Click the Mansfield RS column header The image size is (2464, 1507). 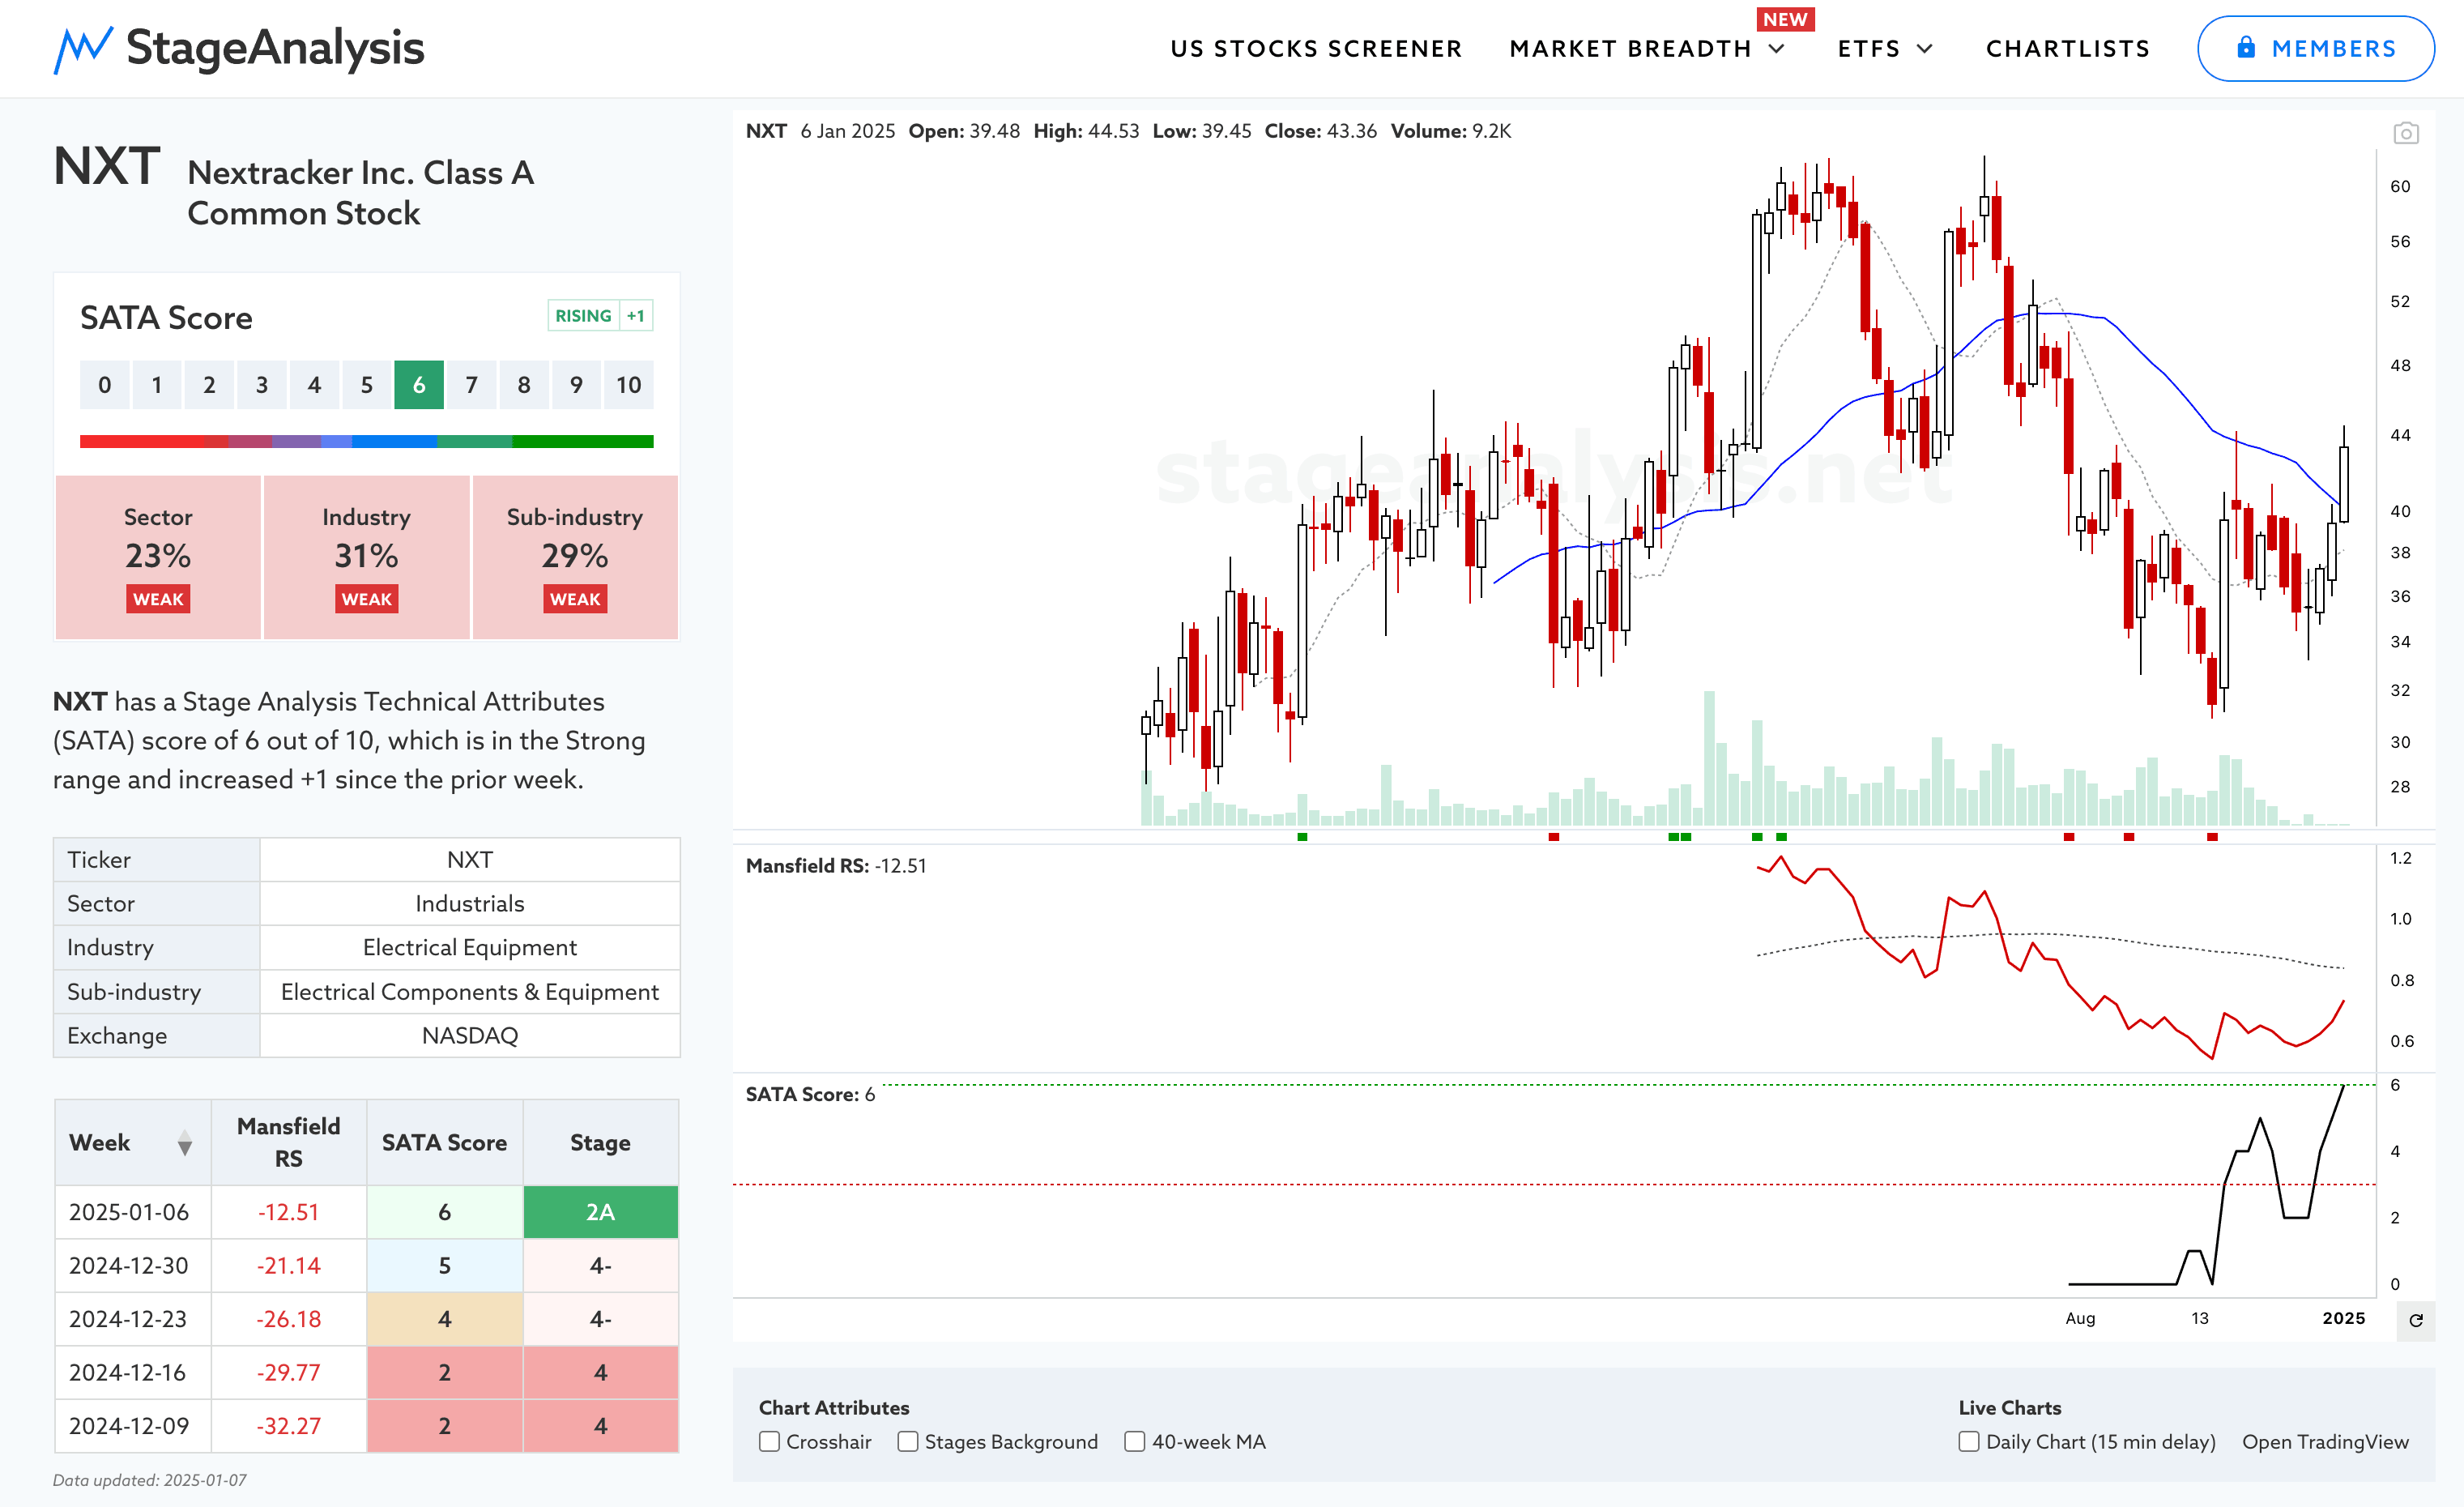289,1142
